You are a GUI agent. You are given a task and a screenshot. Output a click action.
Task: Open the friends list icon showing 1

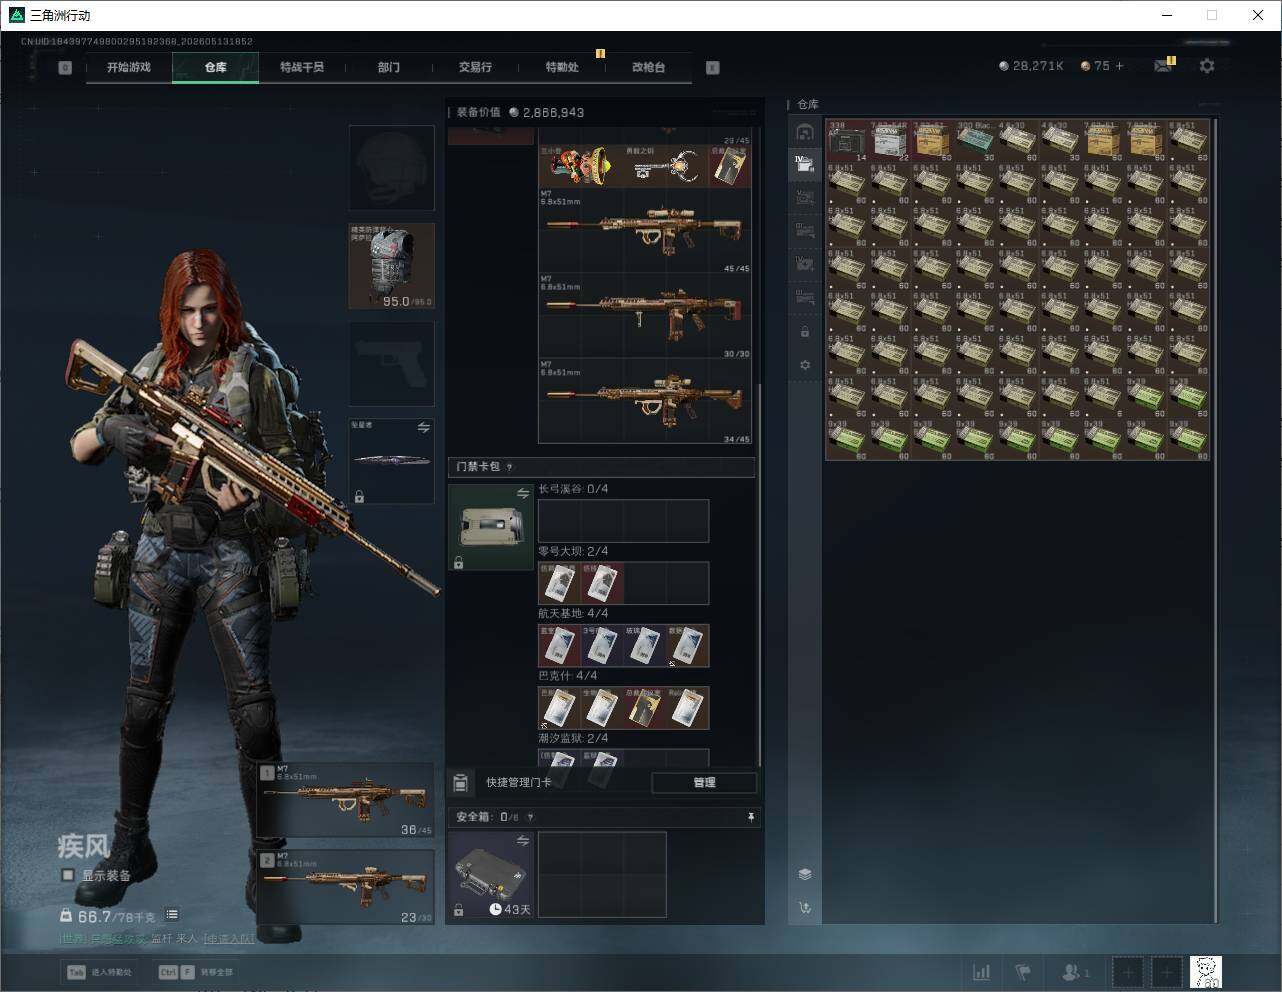point(1075,971)
